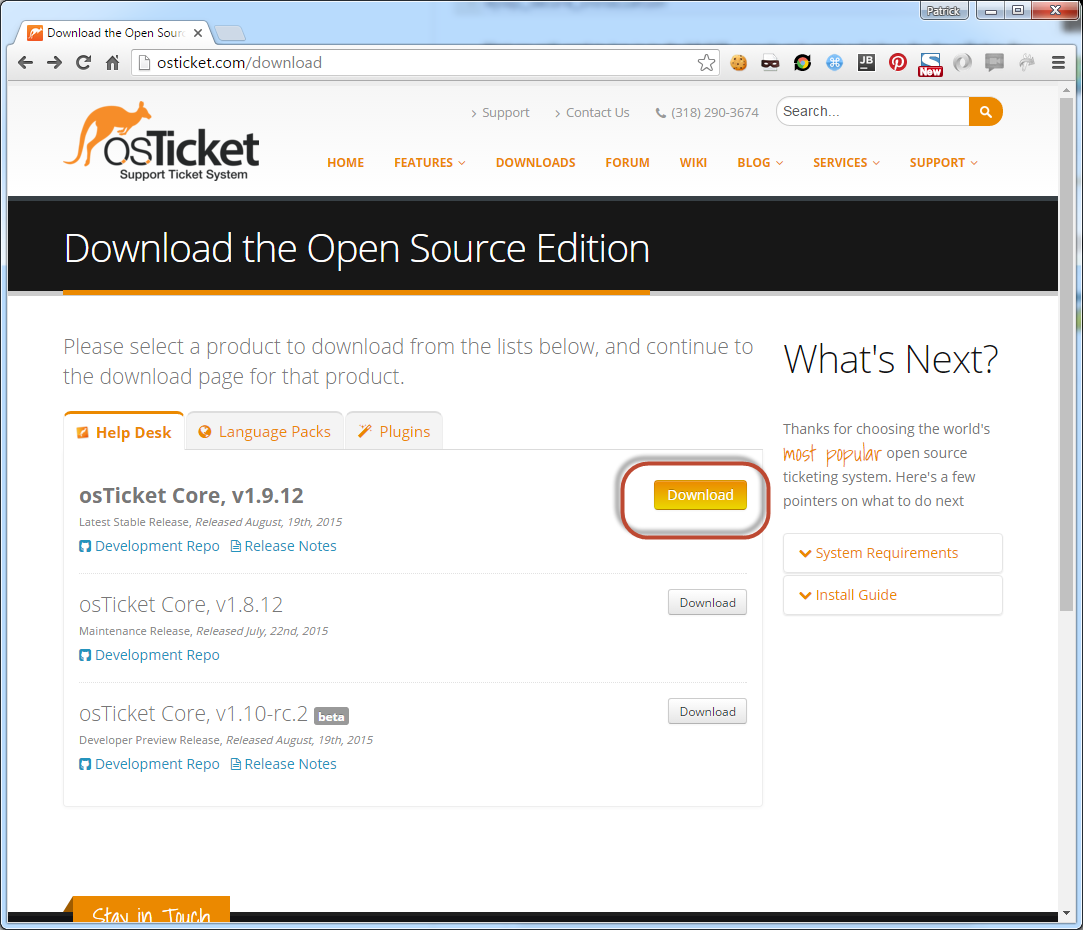
Task: Click the beta badge next to v1.10-rc.2
Action: coord(332,716)
